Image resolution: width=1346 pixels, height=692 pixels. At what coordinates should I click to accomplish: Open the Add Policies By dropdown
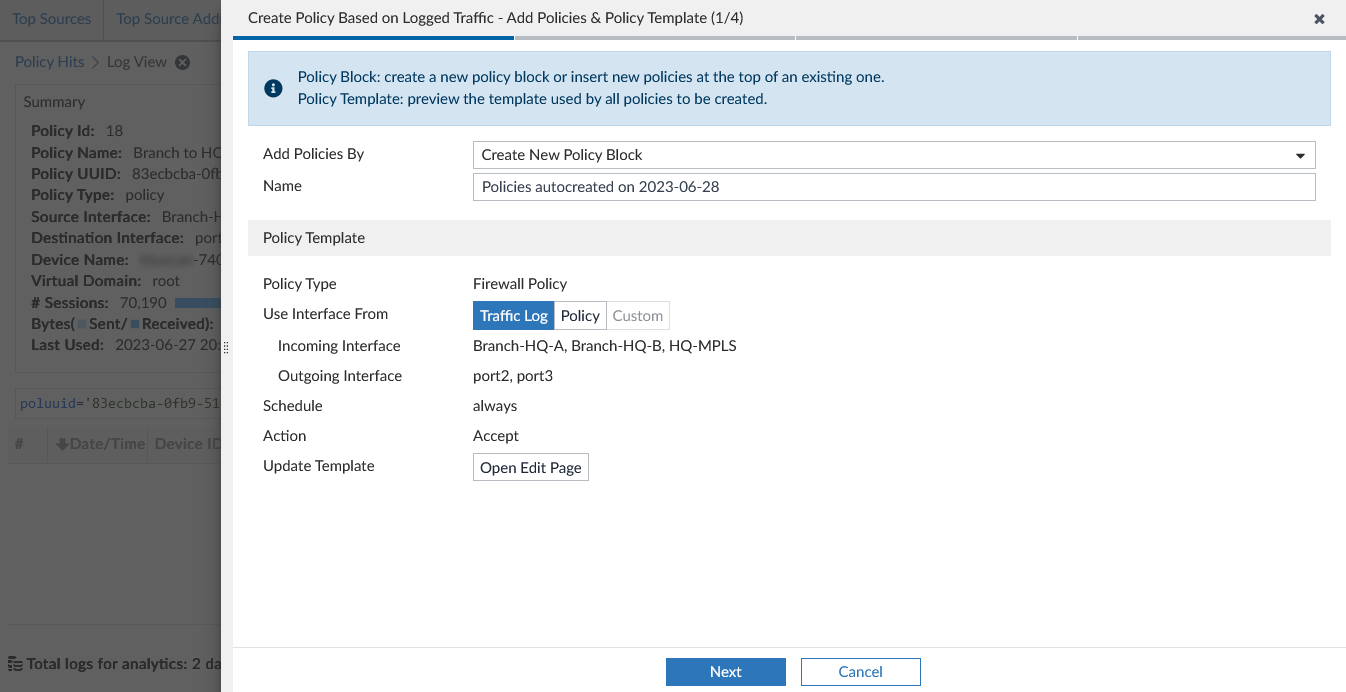pyautogui.click(x=894, y=155)
